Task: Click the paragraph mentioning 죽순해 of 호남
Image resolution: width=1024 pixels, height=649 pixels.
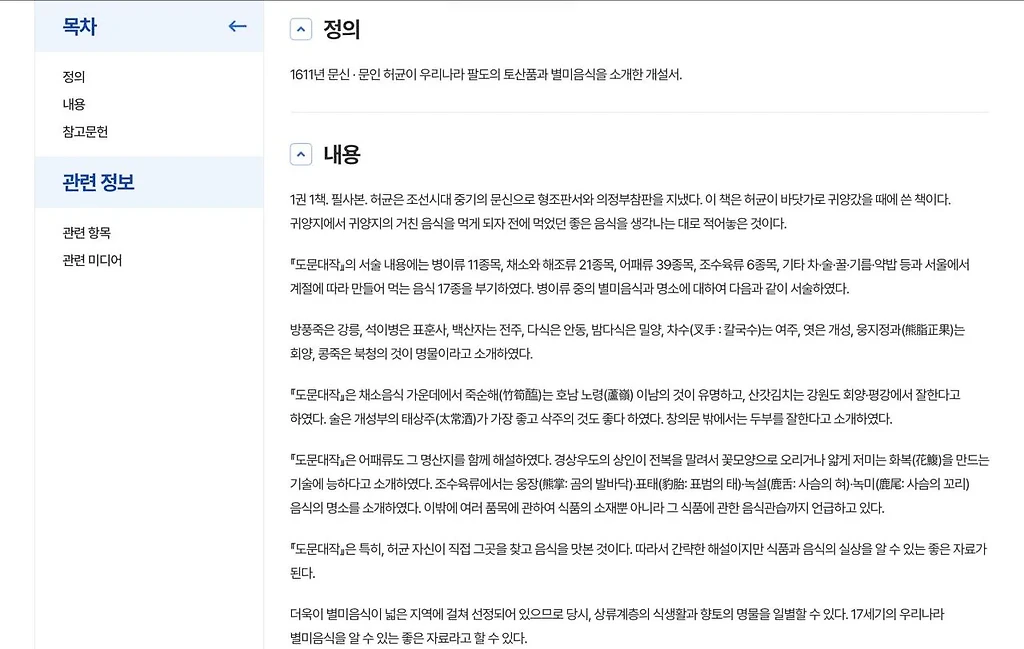Action: (x=625, y=406)
